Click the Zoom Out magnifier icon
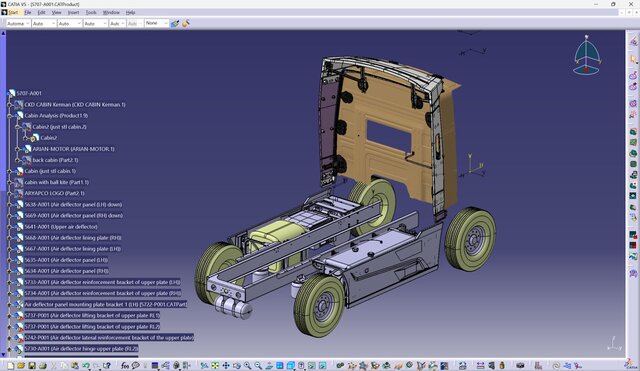Screen dimensions: 640x371 pos(258,366)
